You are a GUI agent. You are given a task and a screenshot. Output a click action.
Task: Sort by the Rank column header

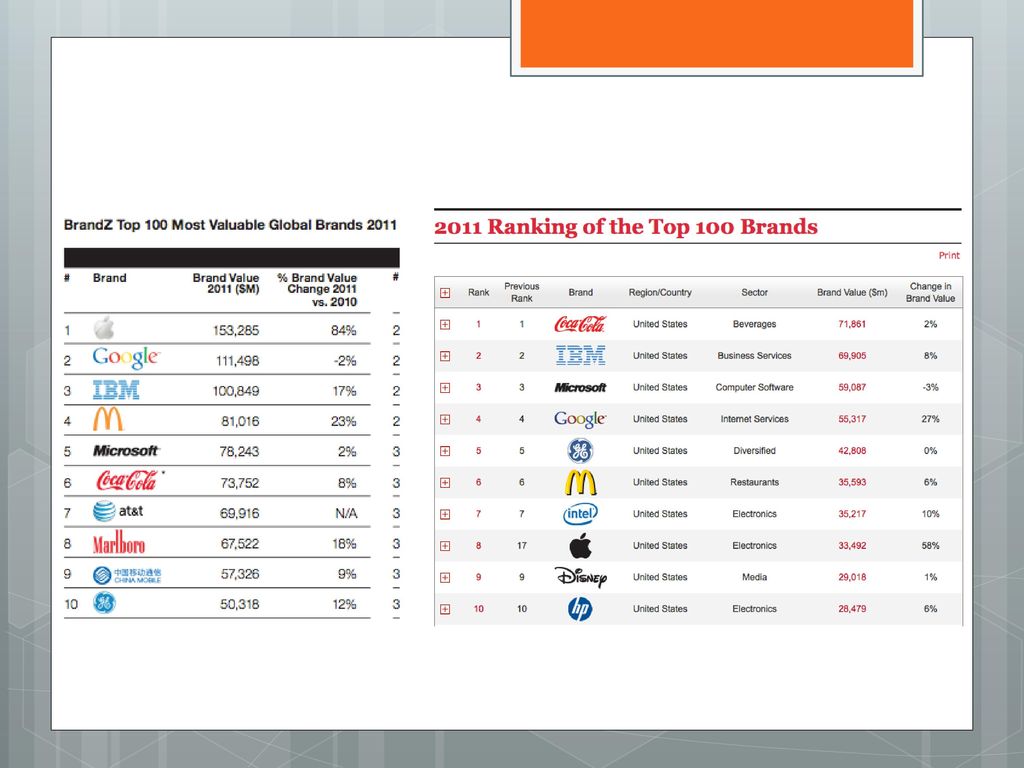coord(479,293)
